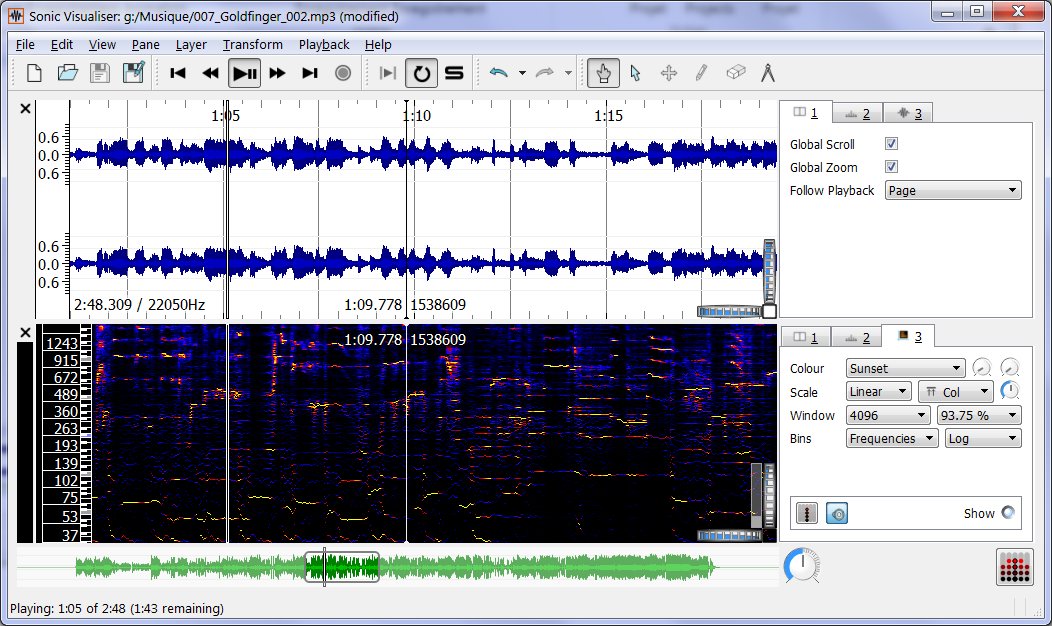
Task: Switch to tab 3 in the waveform pane properties
Action: click(908, 113)
